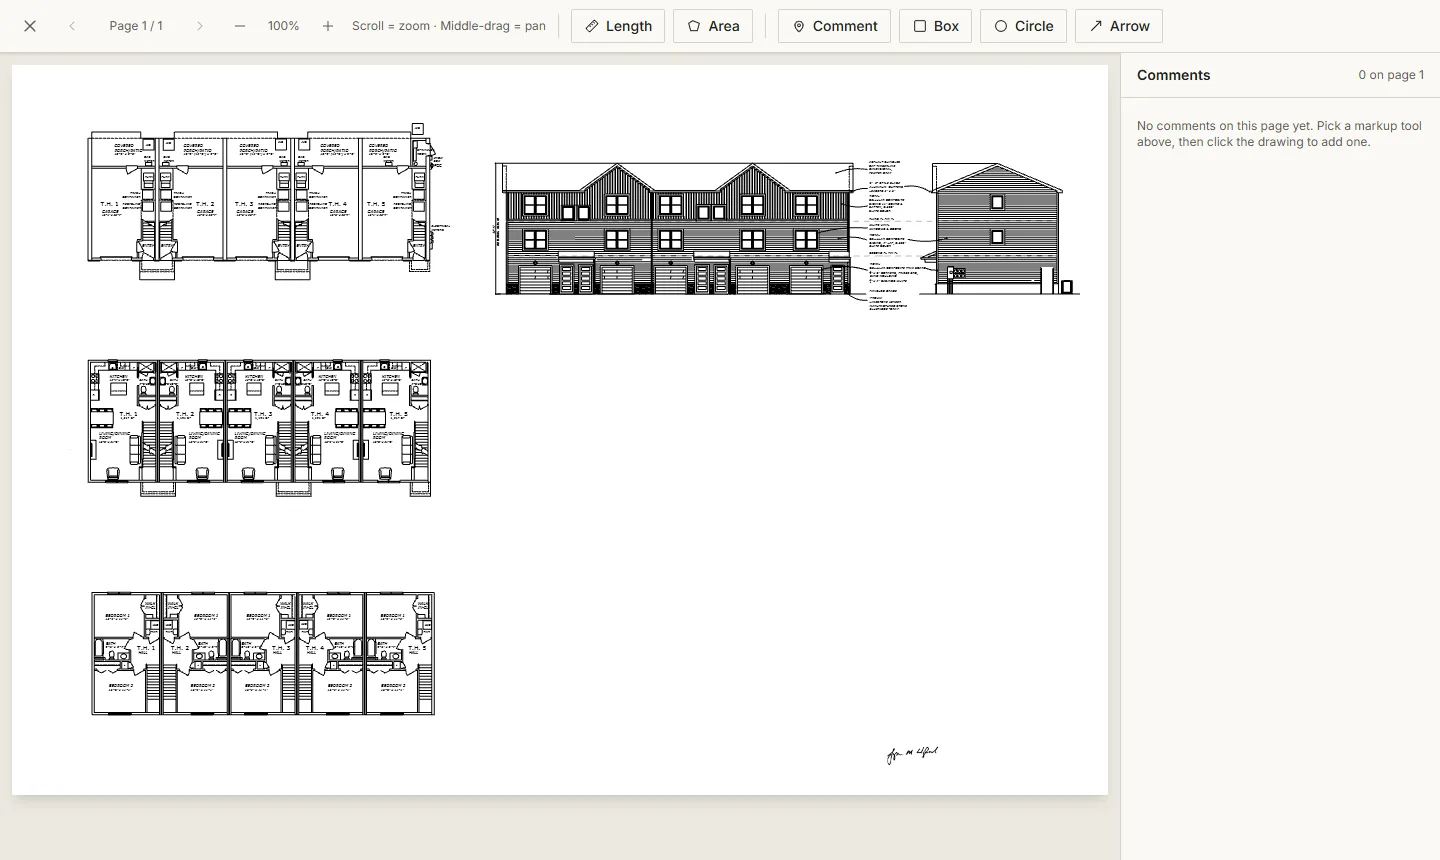Viewport: 1440px width, 860px height.
Task: Click the '0 on page 1' counter
Action: point(1391,75)
